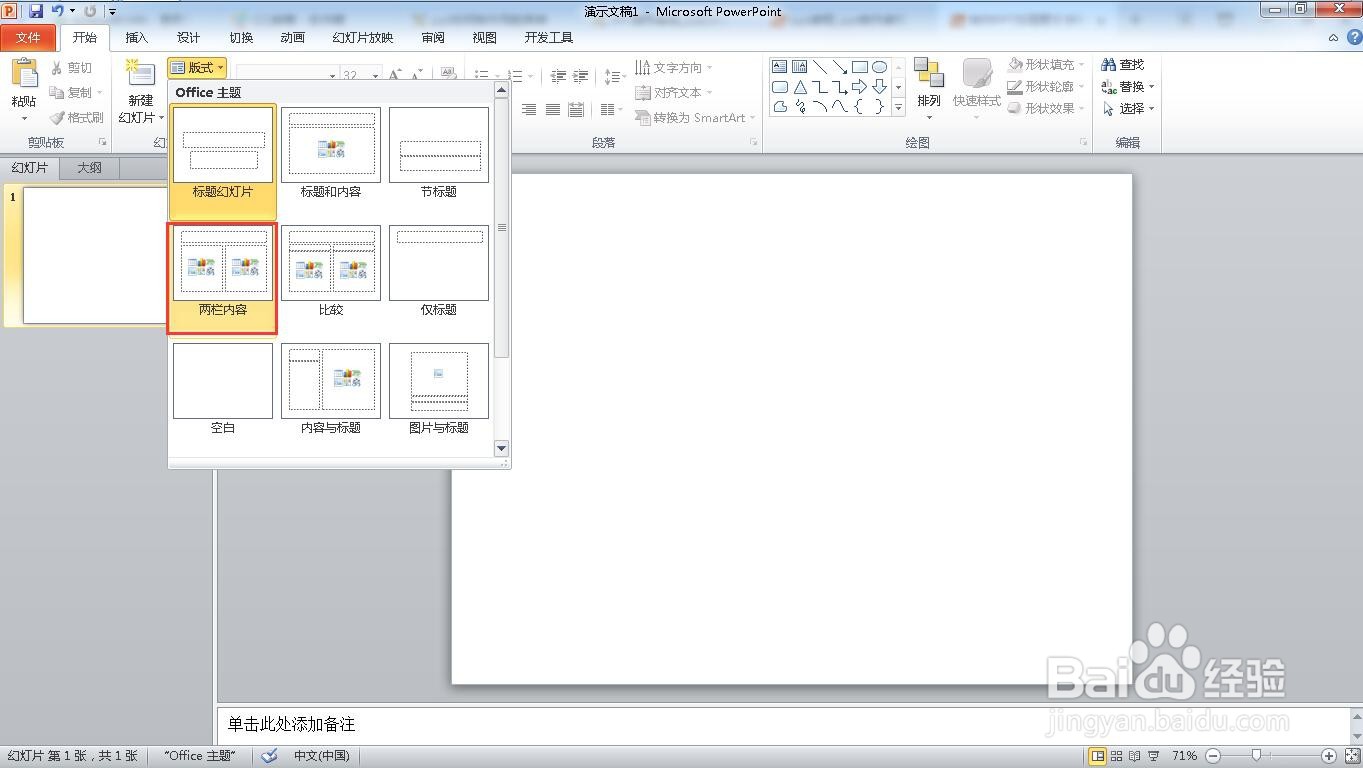Image resolution: width=1363 pixels, height=768 pixels.
Task: Open the Slide Show (幻灯片放映) tab
Action: 363,38
